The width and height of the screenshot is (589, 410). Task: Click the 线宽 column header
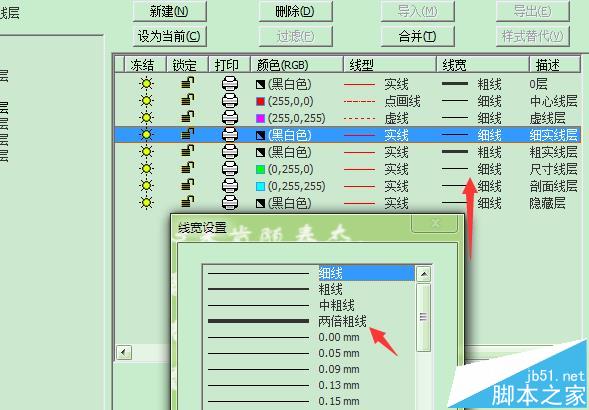(x=483, y=65)
